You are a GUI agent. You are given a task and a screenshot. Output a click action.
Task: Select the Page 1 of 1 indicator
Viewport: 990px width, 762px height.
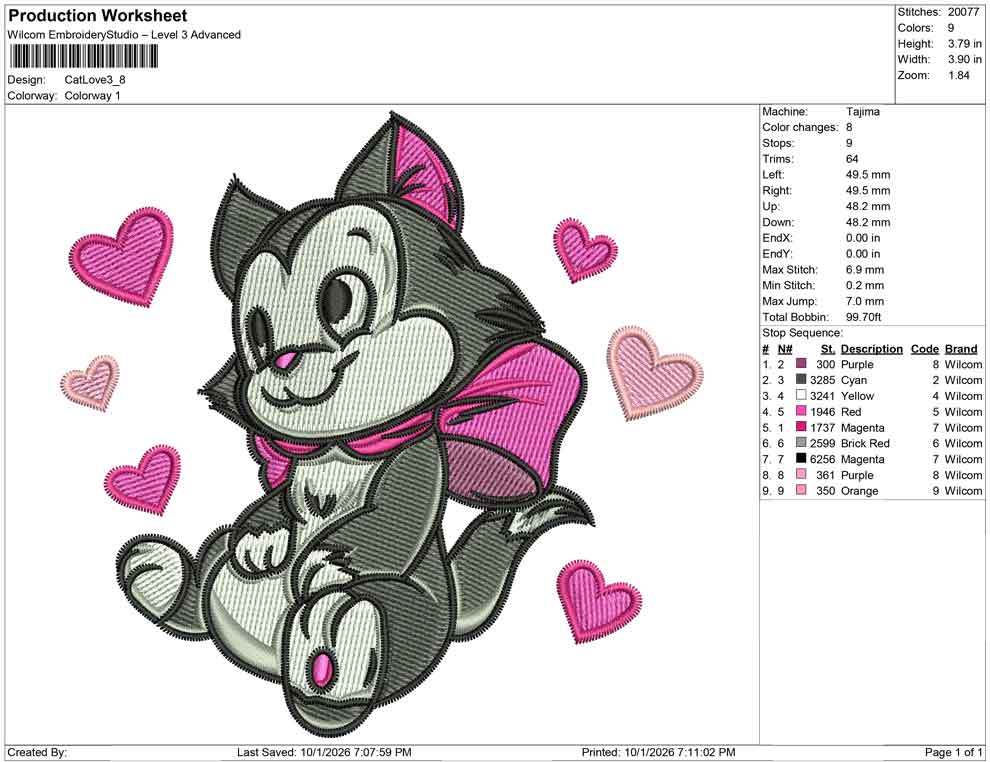pos(953,752)
